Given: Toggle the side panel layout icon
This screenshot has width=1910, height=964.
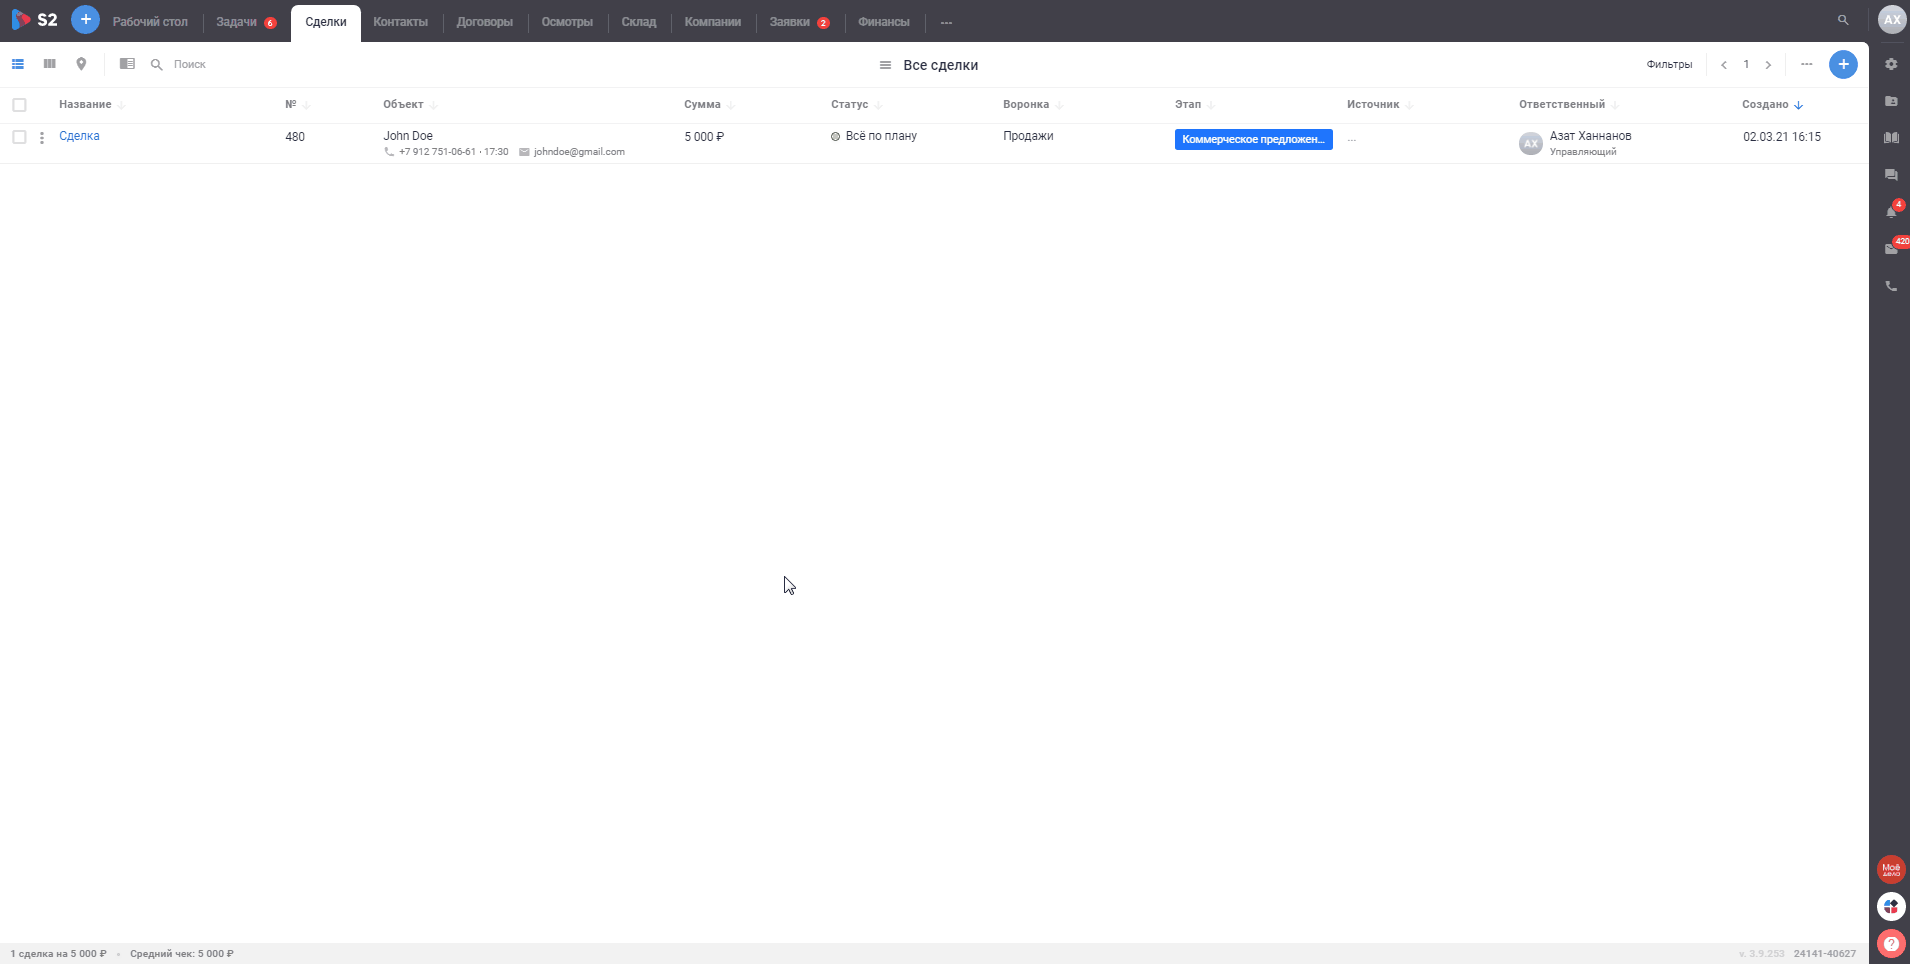Looking at the screenshot, I should [127, 64].
